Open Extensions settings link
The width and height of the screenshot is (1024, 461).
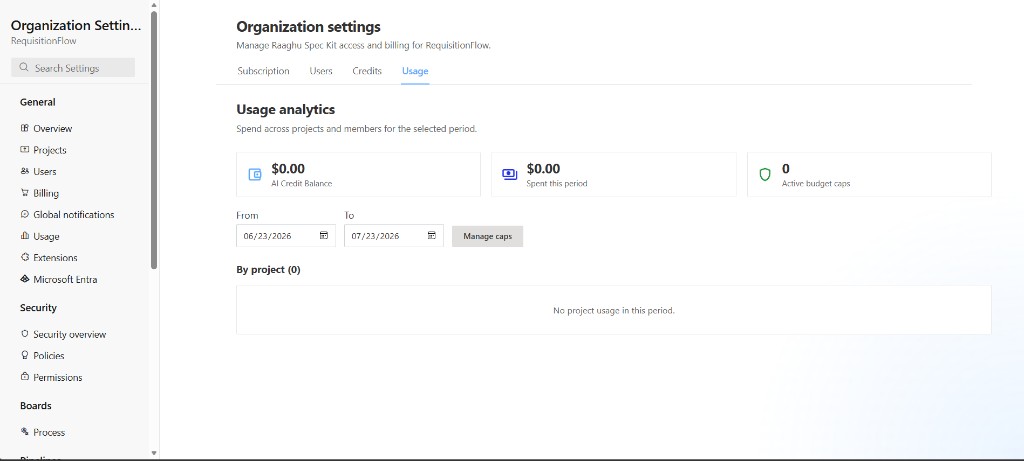(x=56, y=257)
